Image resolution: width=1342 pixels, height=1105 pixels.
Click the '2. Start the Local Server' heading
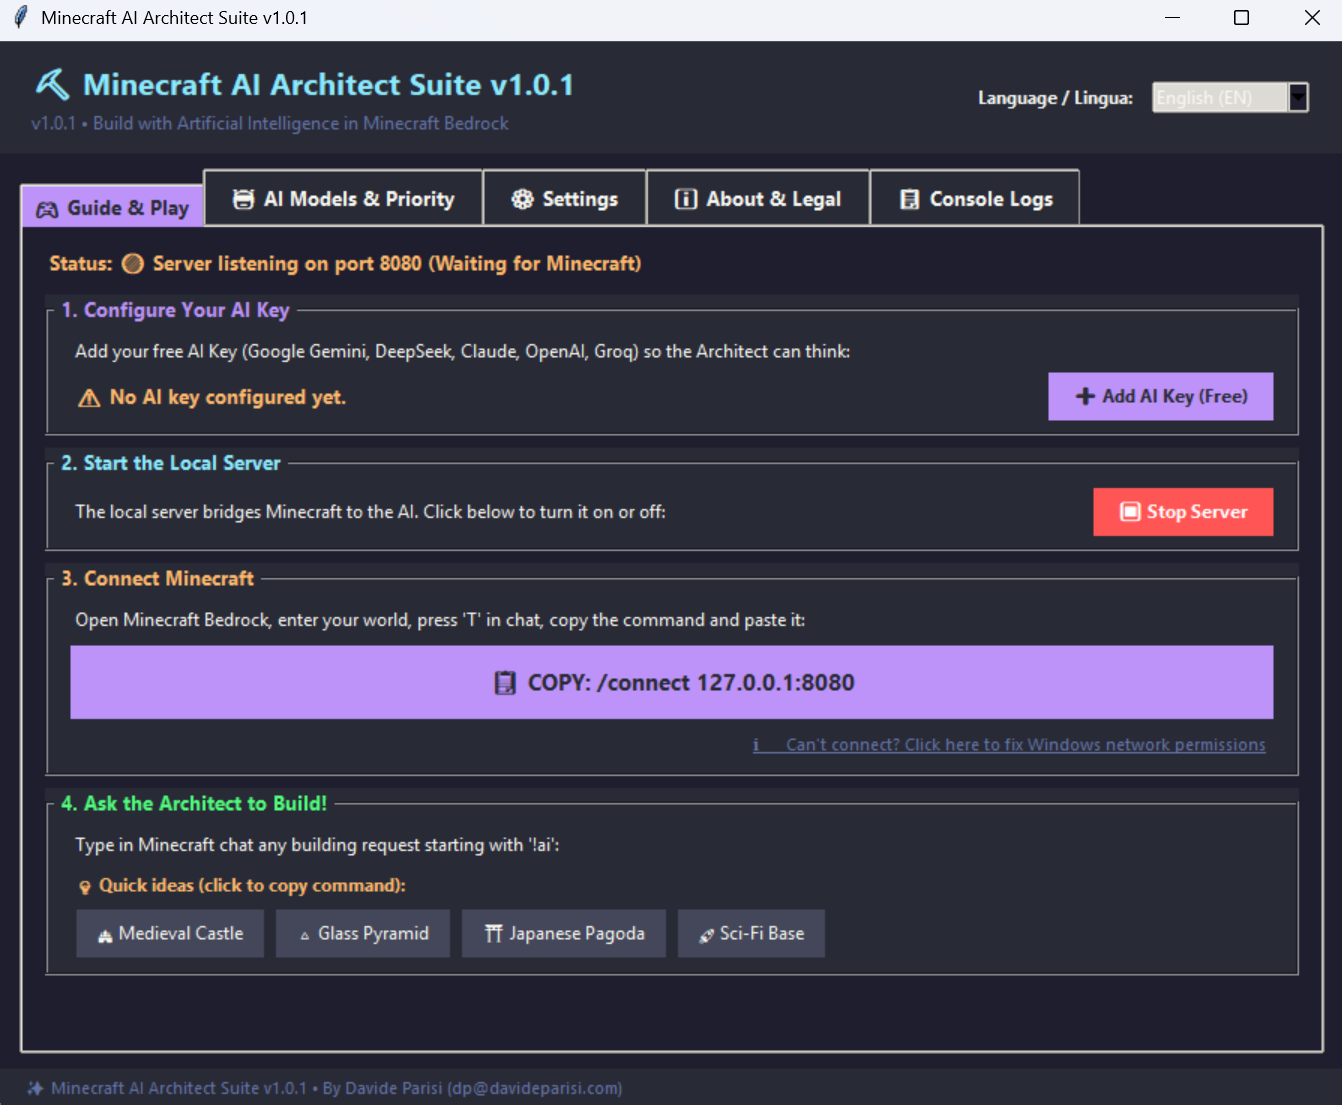pyautogui.click(x=171, y=463)
